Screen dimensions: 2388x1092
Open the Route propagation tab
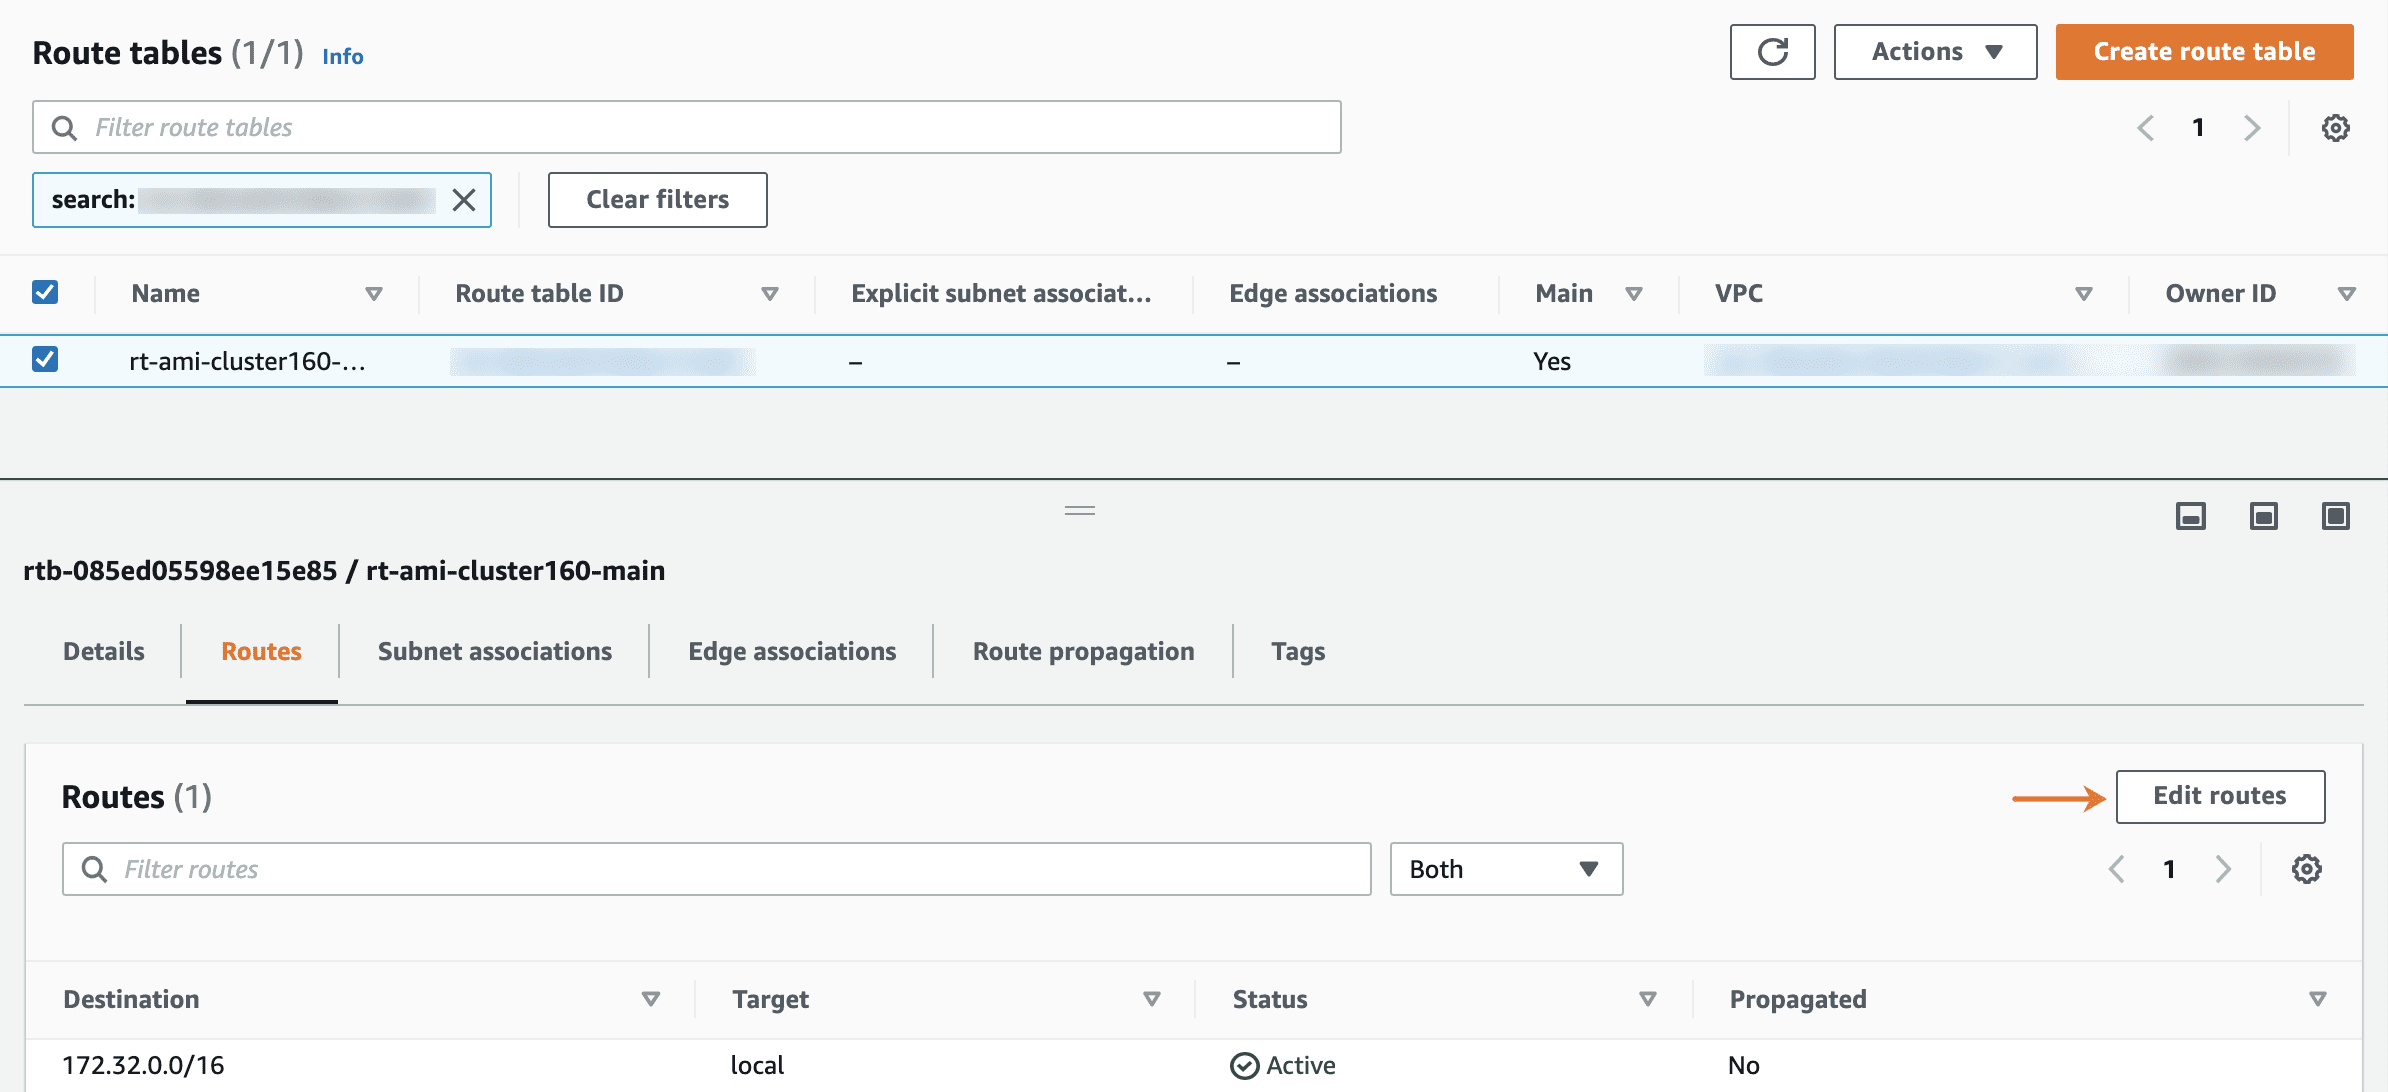[x=1083, y=652]
